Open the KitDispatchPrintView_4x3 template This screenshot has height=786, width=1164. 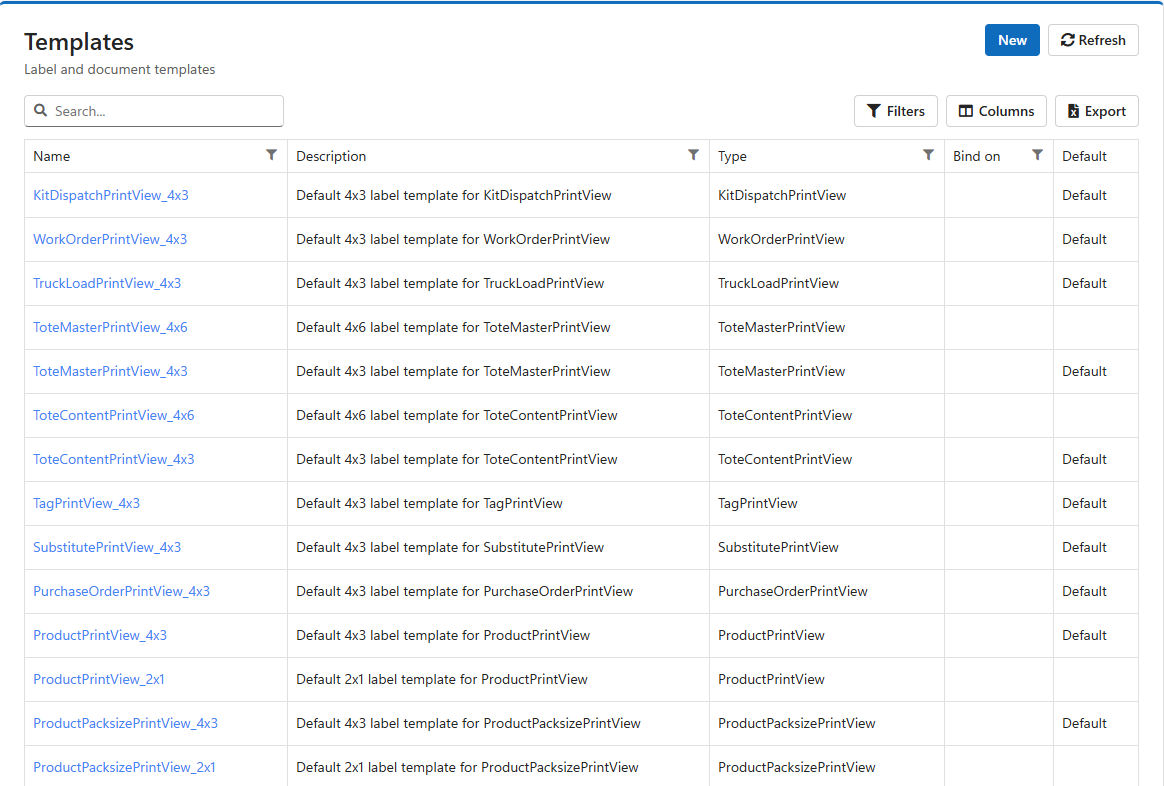tap(111, 195)
